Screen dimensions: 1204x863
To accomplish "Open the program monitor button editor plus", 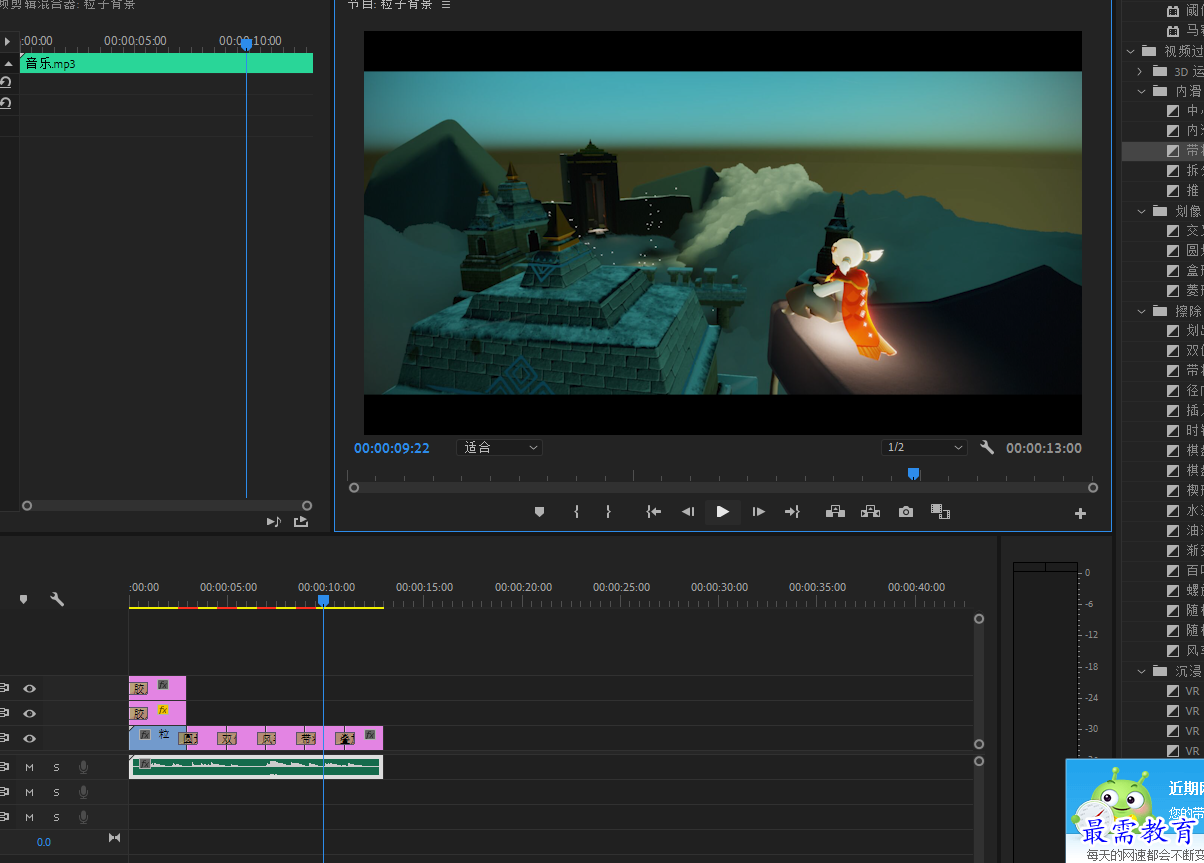I will [1080, 513].
